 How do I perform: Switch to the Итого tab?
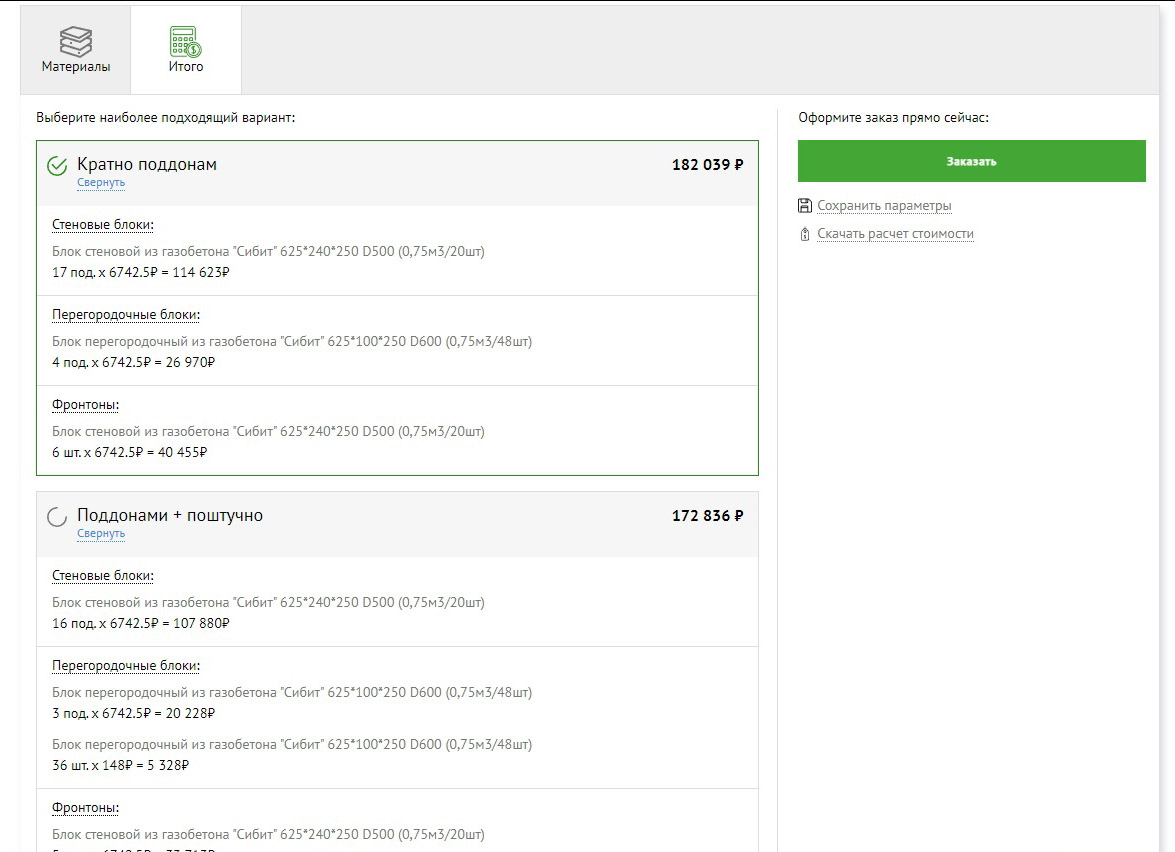(186, 49)
